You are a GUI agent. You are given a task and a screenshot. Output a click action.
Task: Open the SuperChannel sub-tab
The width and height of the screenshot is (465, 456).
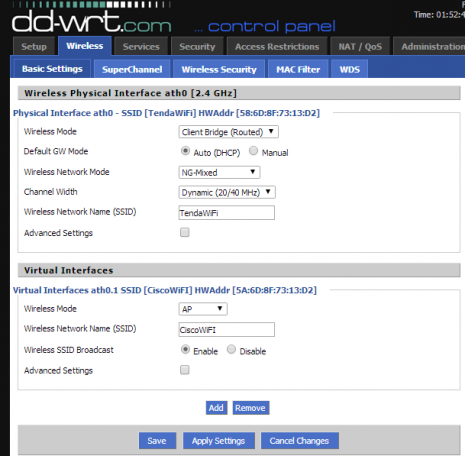pyautogui.click(x=132, y=69)
